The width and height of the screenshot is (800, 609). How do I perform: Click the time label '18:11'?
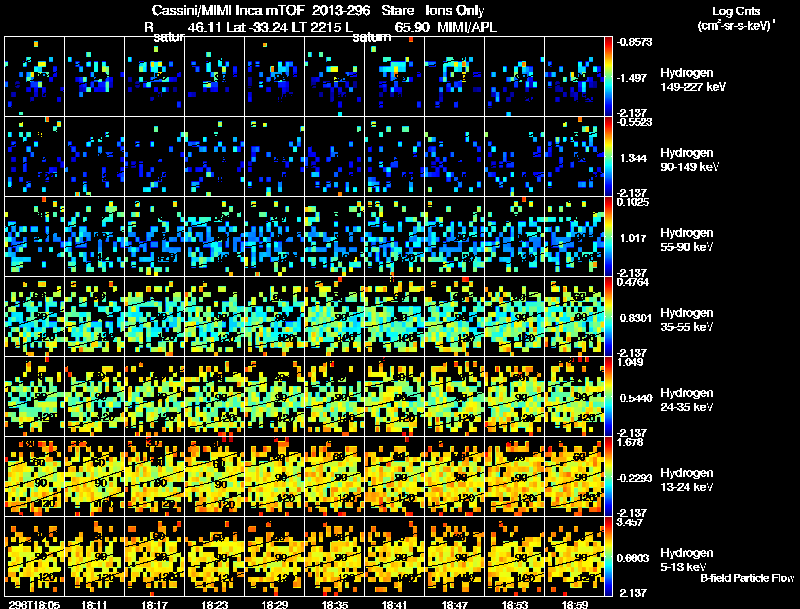pyautogui.click(x=94, y=604)
